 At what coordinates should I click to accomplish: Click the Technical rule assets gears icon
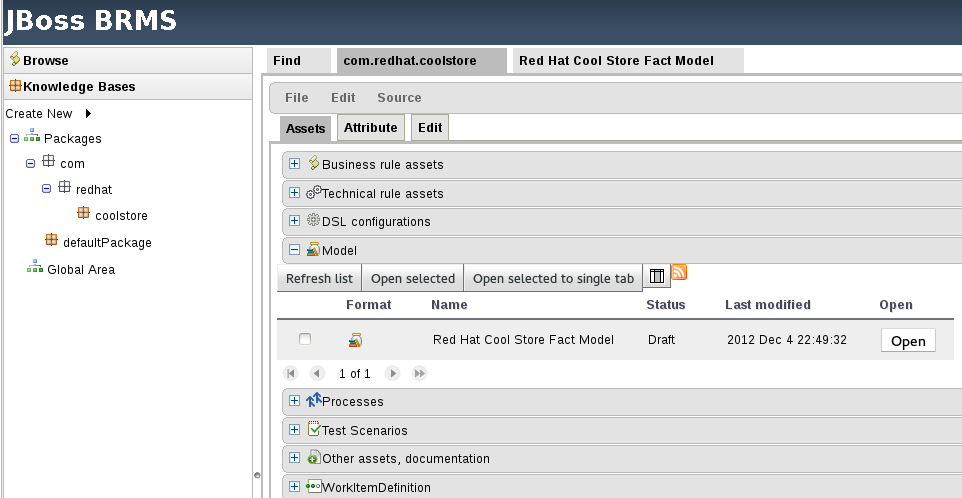[314, 191]
